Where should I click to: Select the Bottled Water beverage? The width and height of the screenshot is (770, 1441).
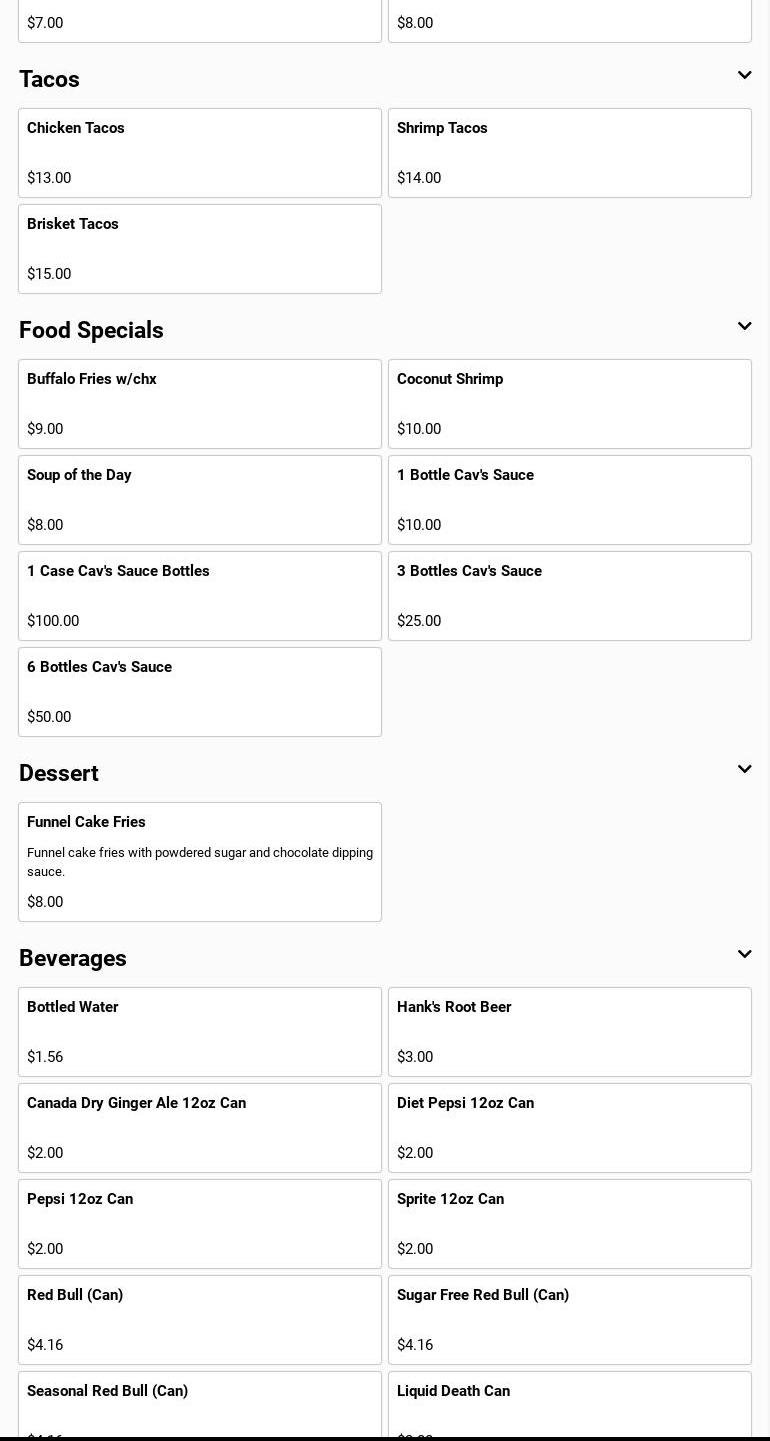[200, 1032]
